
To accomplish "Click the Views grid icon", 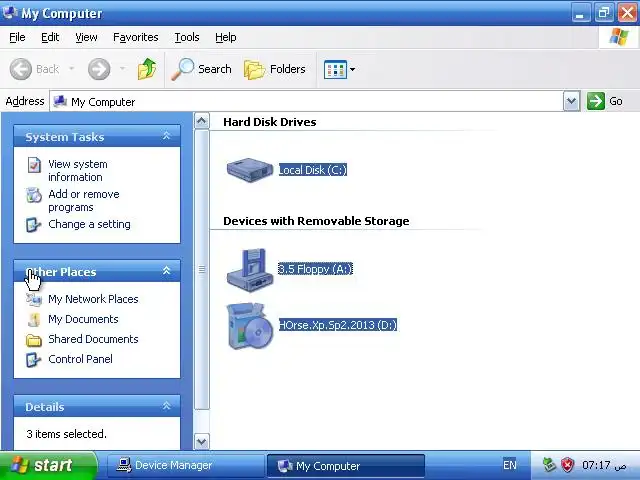I will pos(335,69).
